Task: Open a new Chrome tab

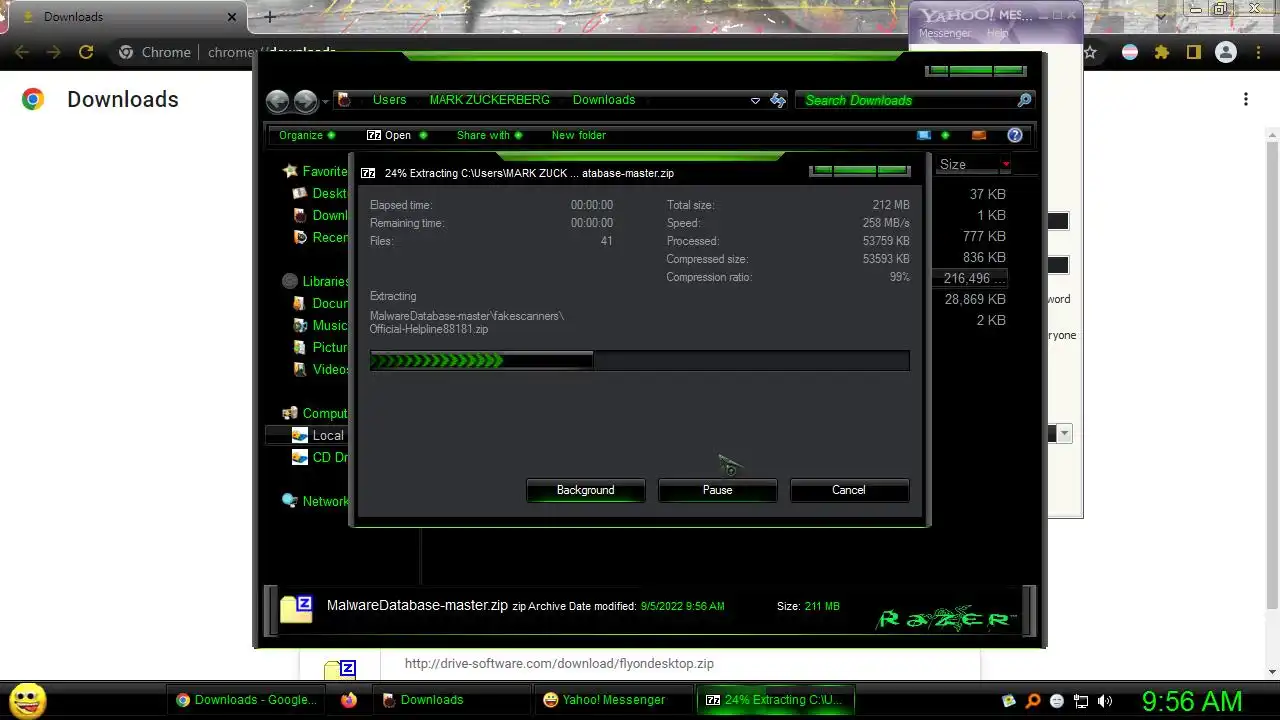Action: click(269, 17)
